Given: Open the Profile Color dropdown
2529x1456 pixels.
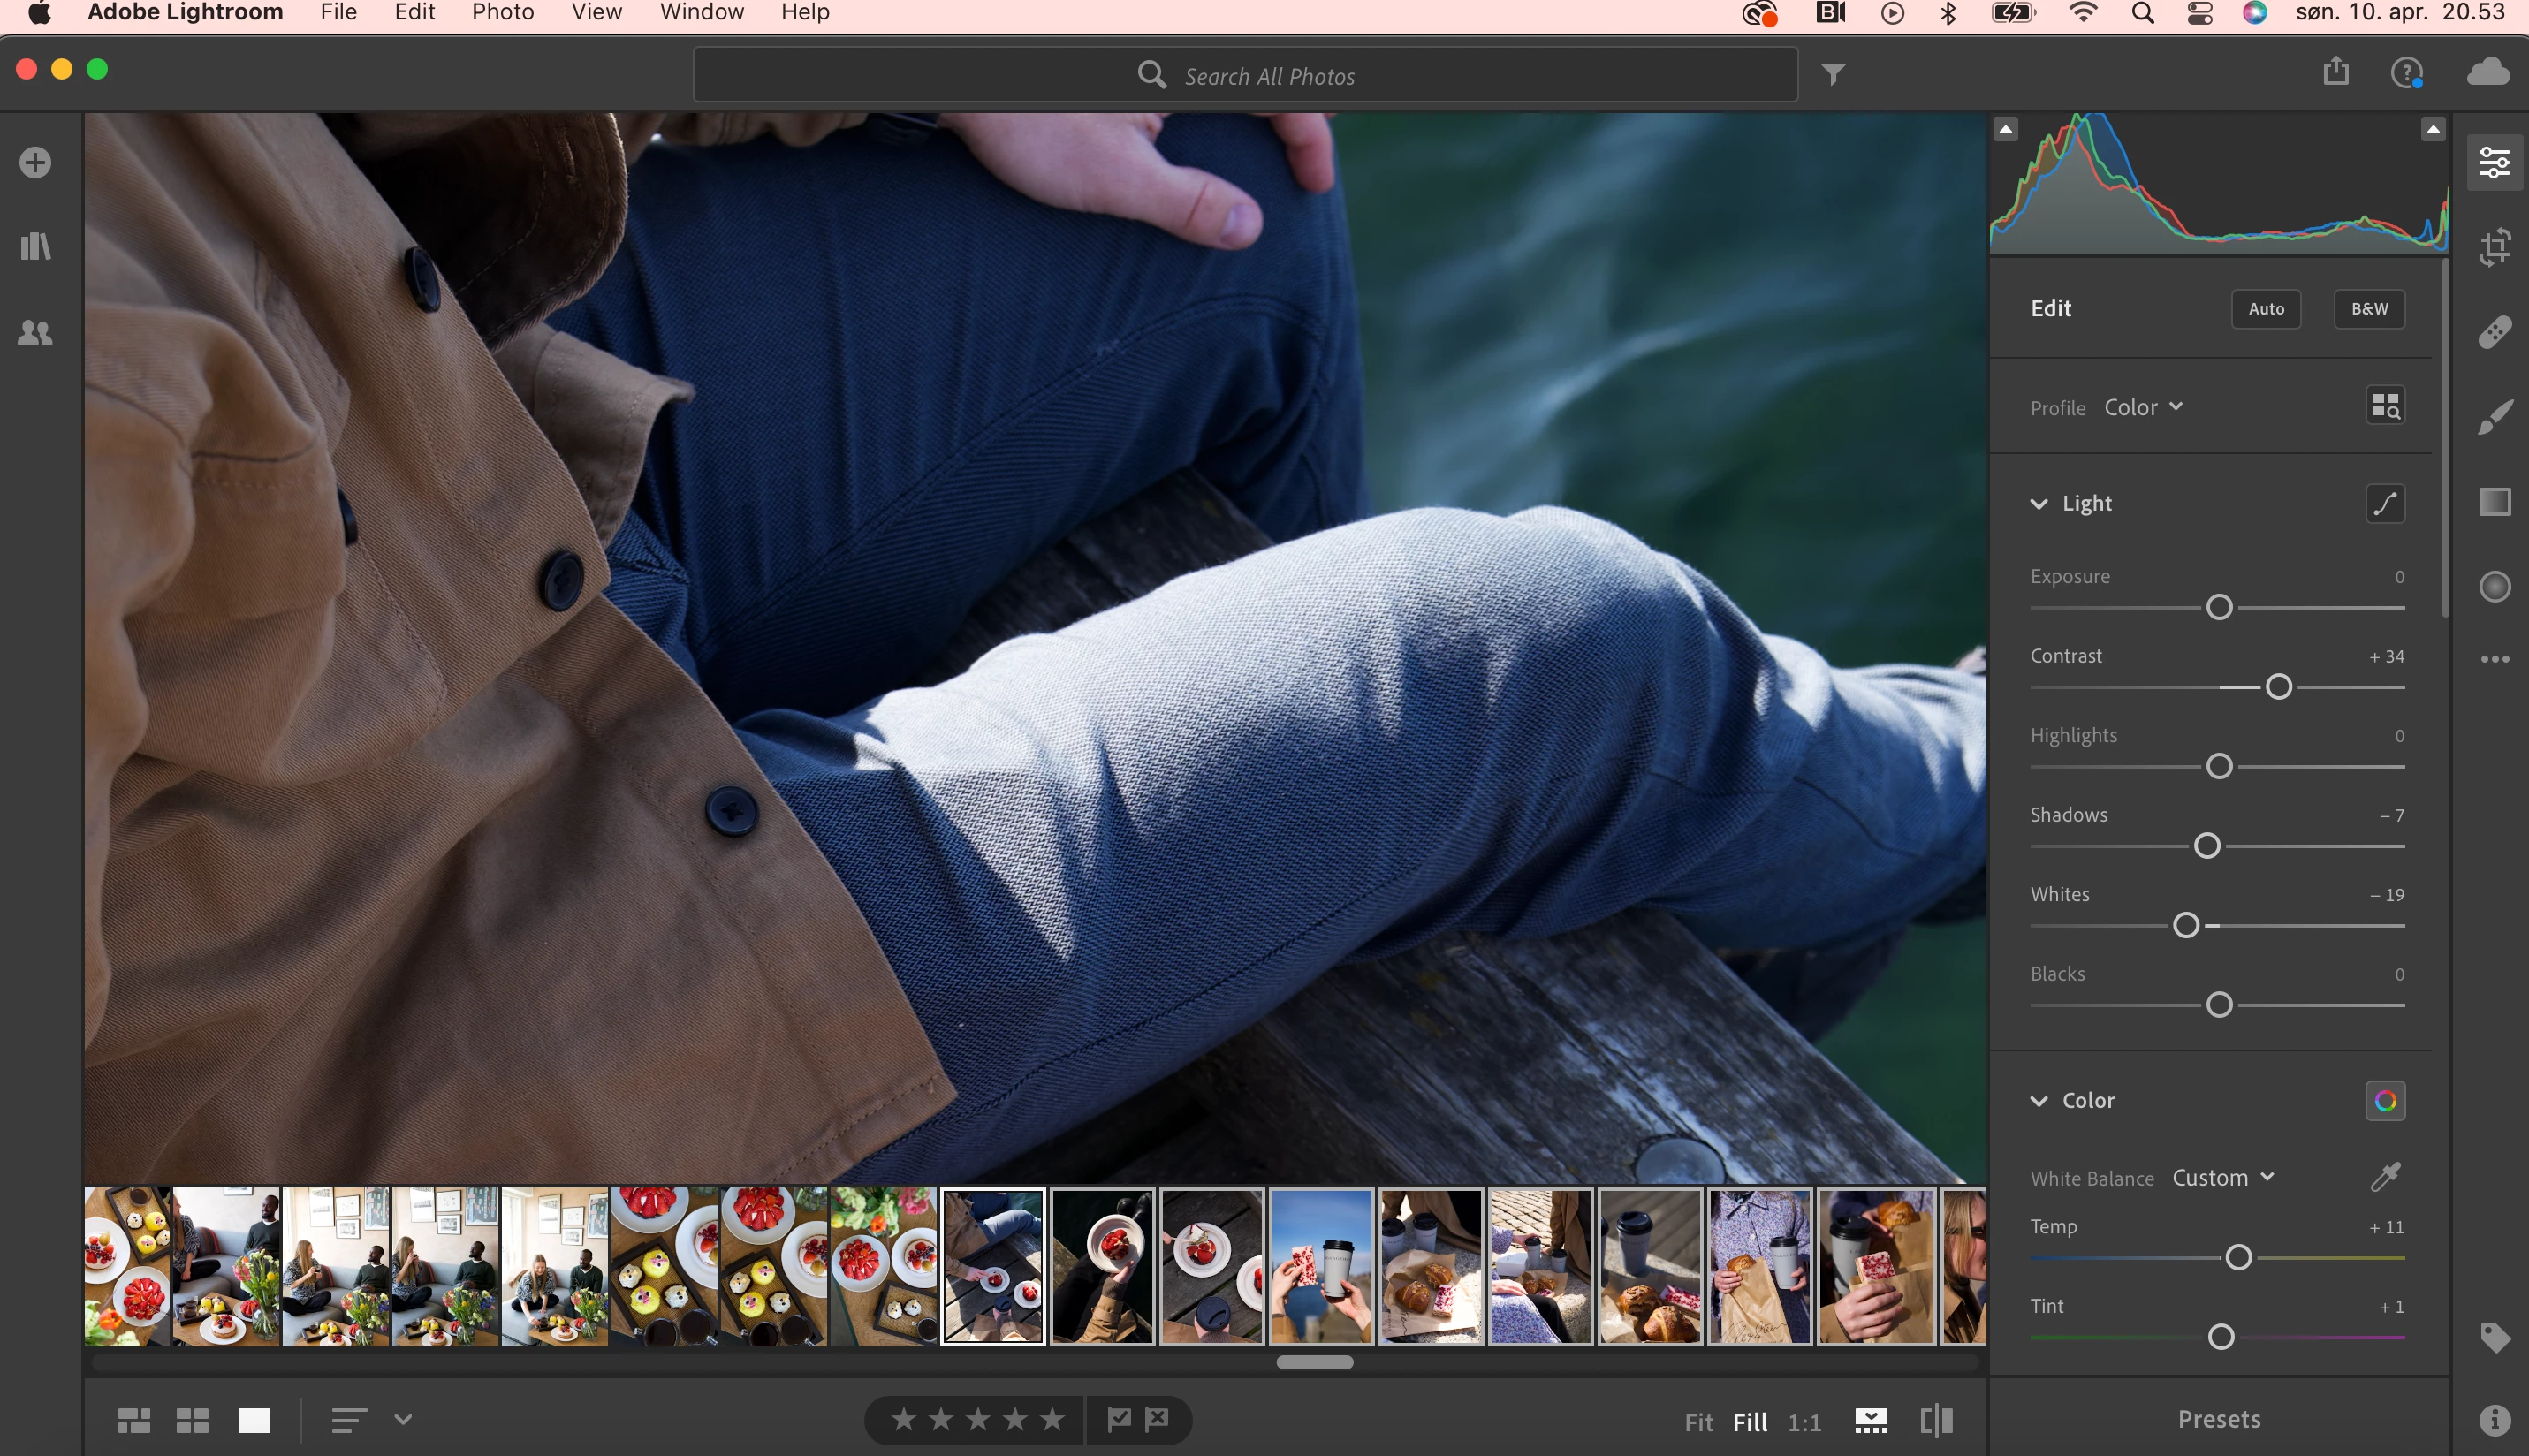Looking at the screenshot, I should [x=2143, y=407].
